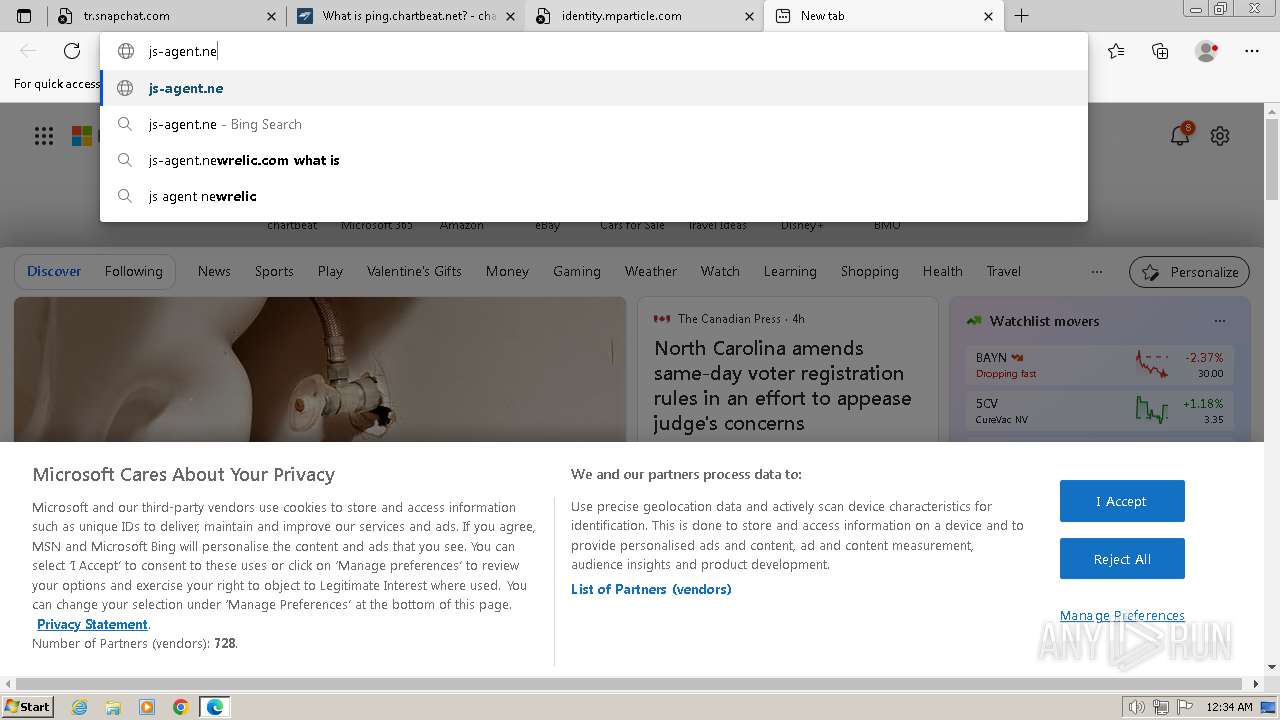This screenshot has width=1280, height=720.
Task: Choose the 'js agent newrelic' suggestion
Action: tap(594, 196)
